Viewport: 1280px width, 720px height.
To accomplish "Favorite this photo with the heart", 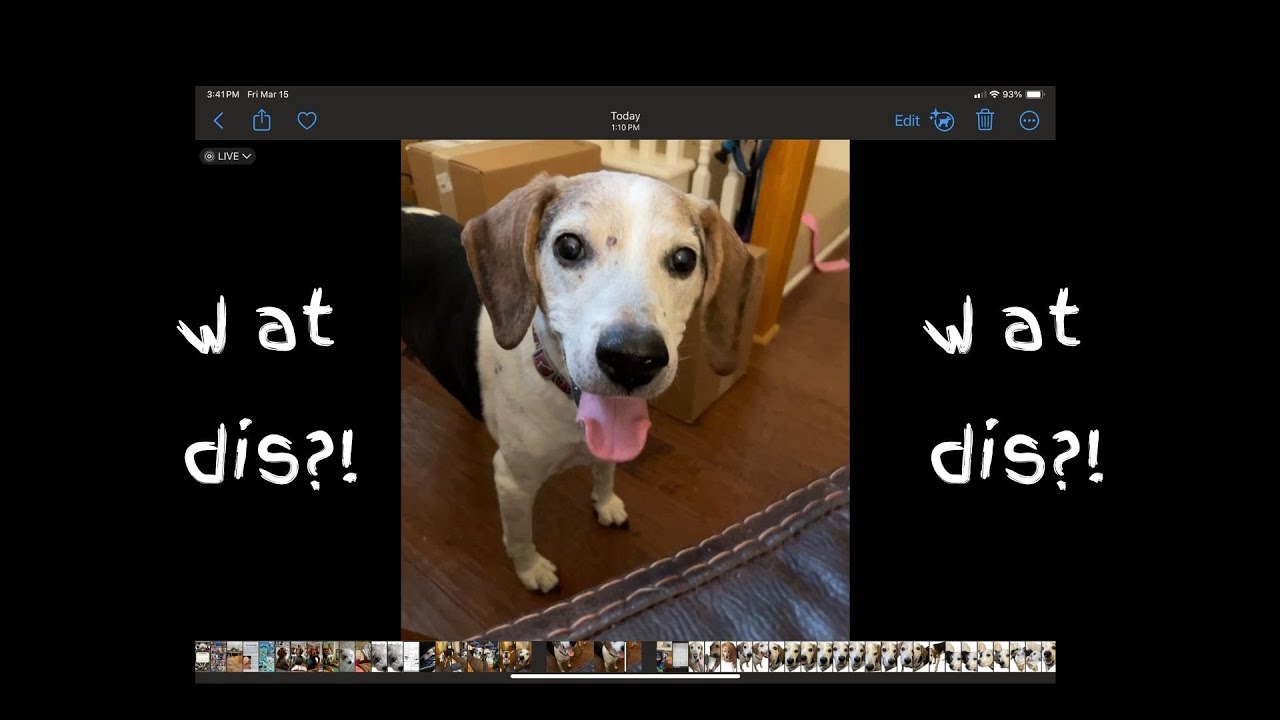I will coord(307,121).
